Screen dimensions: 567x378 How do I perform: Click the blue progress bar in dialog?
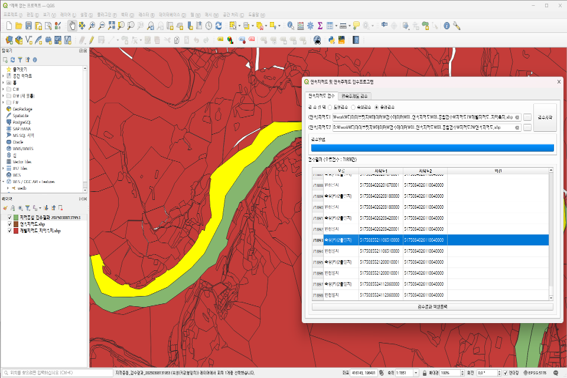[432, 148]
